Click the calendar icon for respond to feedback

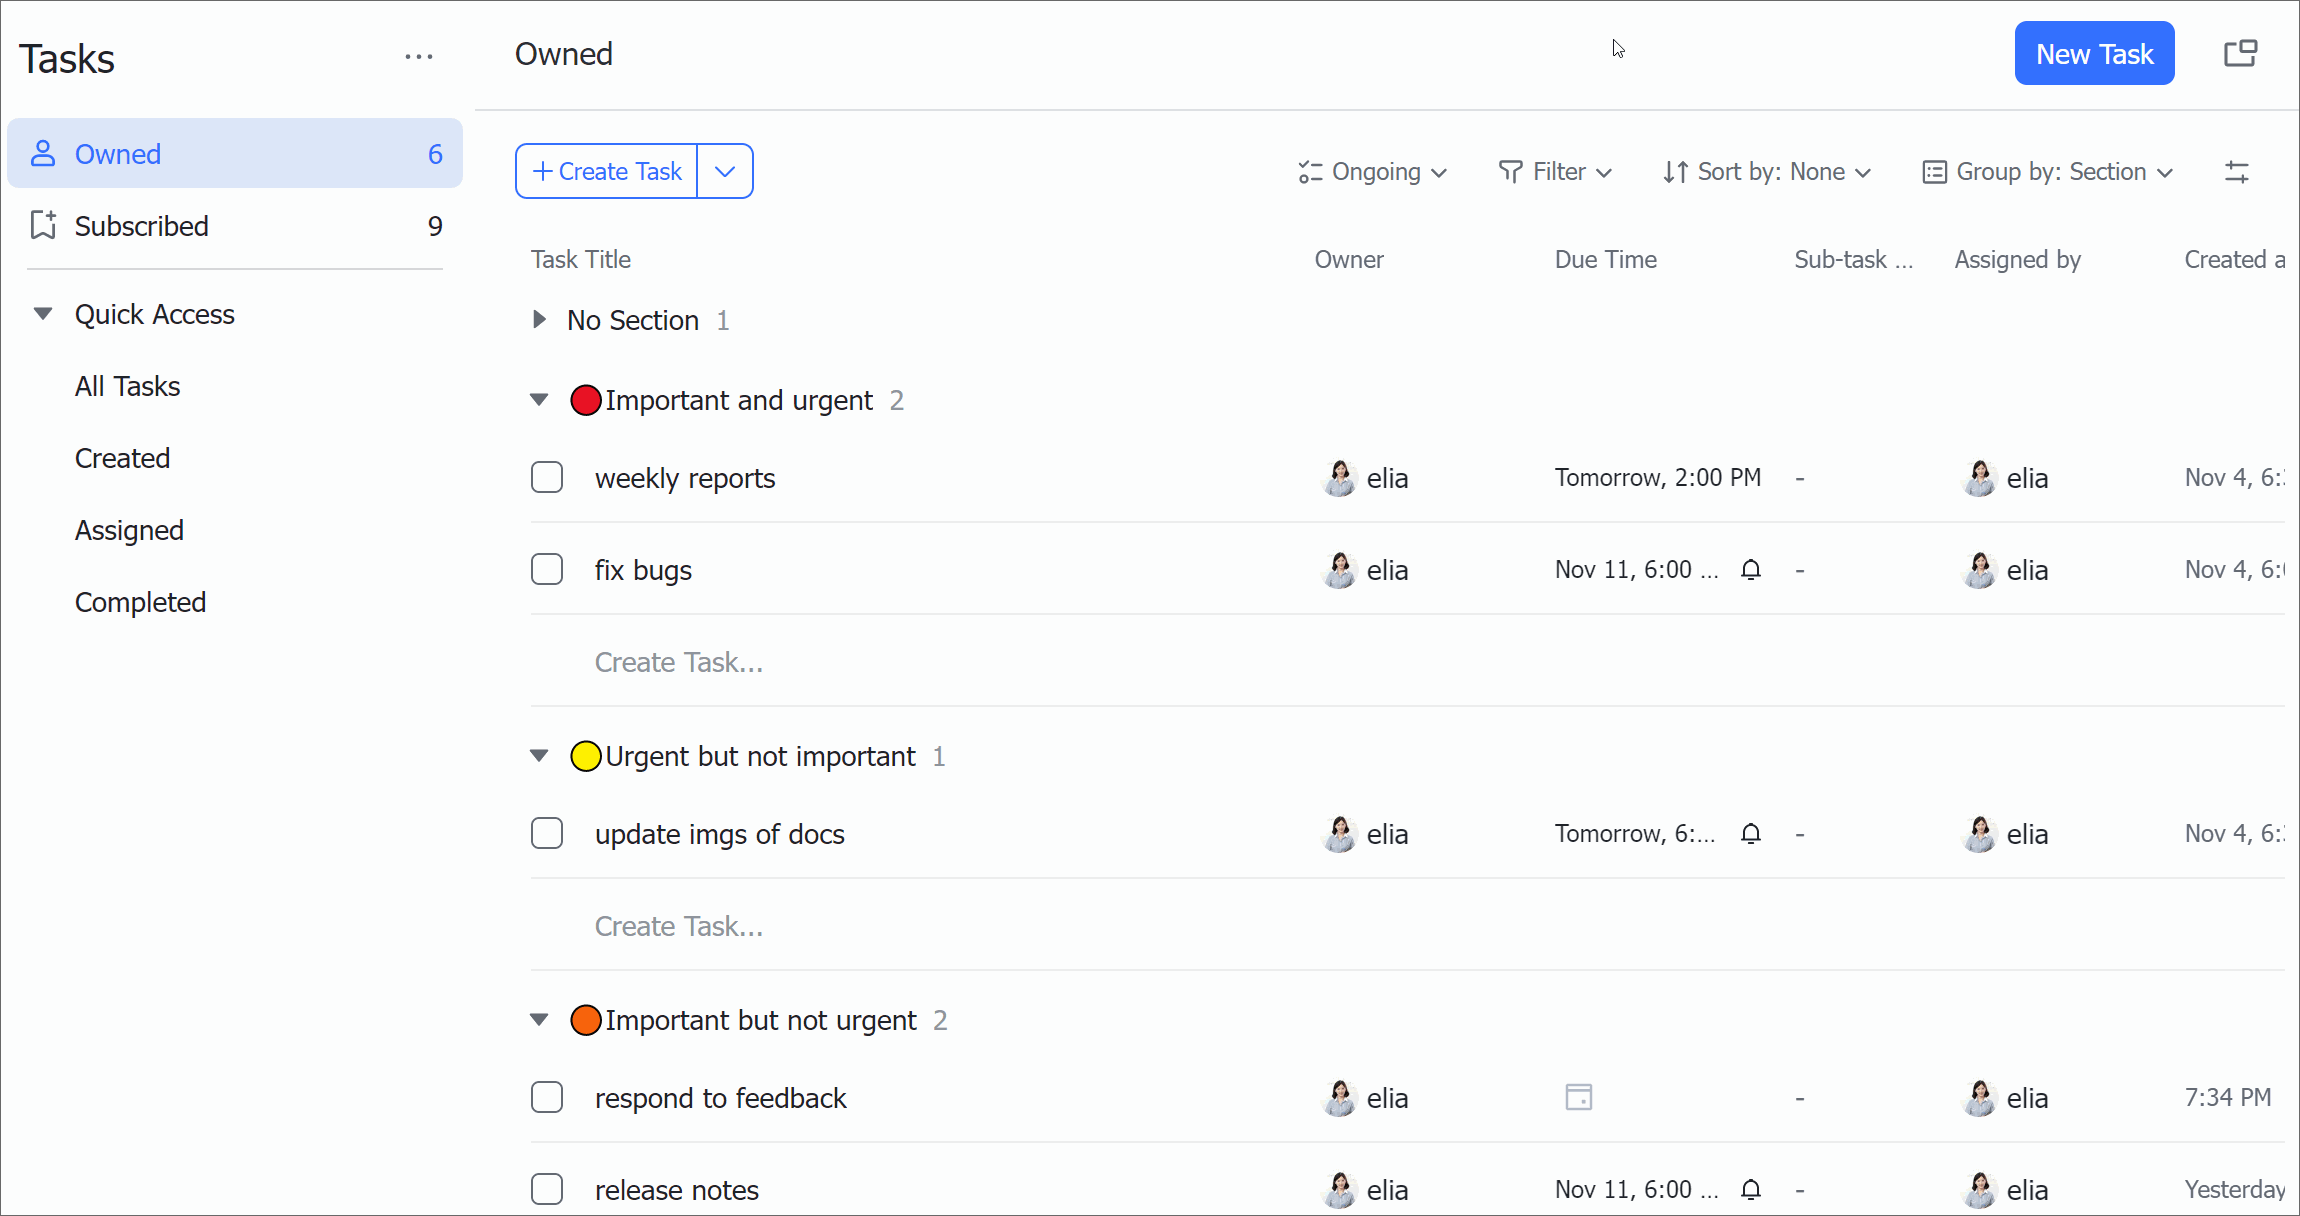(x=1578, y=1097)
